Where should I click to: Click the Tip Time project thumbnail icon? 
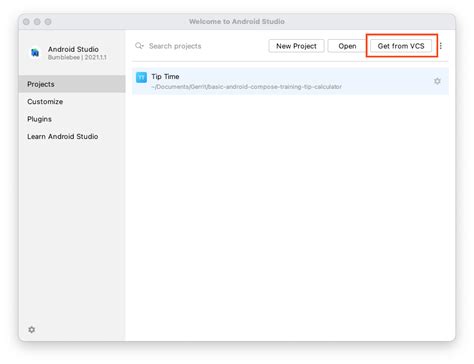click(x=141, y=77)
